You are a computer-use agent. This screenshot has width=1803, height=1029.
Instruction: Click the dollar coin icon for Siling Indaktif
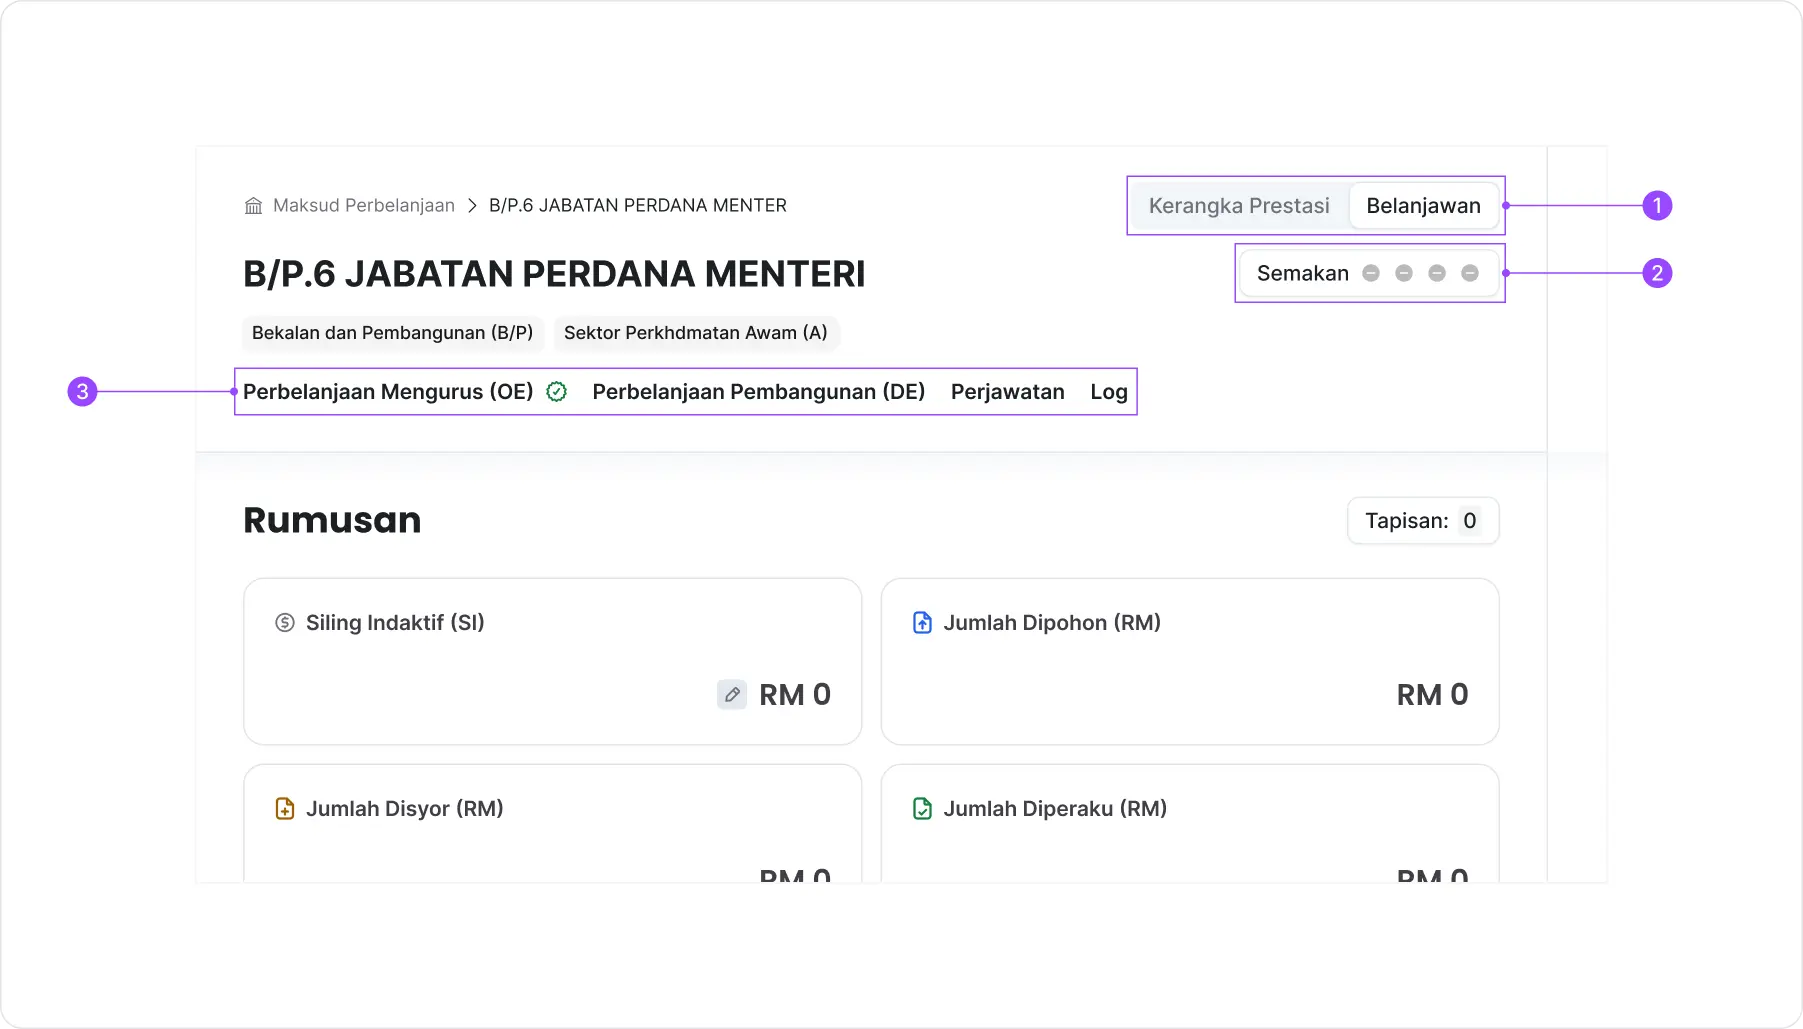click(285, 623)
